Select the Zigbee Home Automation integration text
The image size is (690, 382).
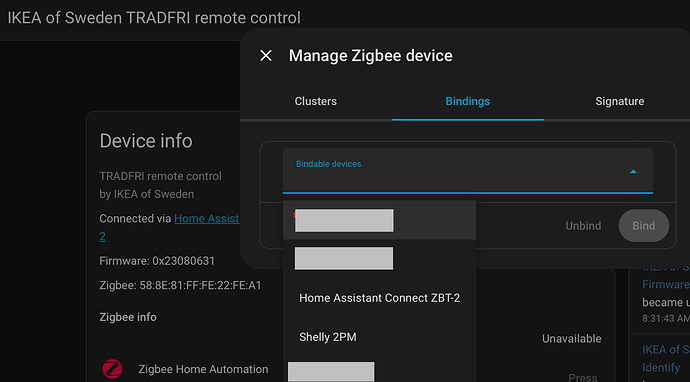point(203,369)
